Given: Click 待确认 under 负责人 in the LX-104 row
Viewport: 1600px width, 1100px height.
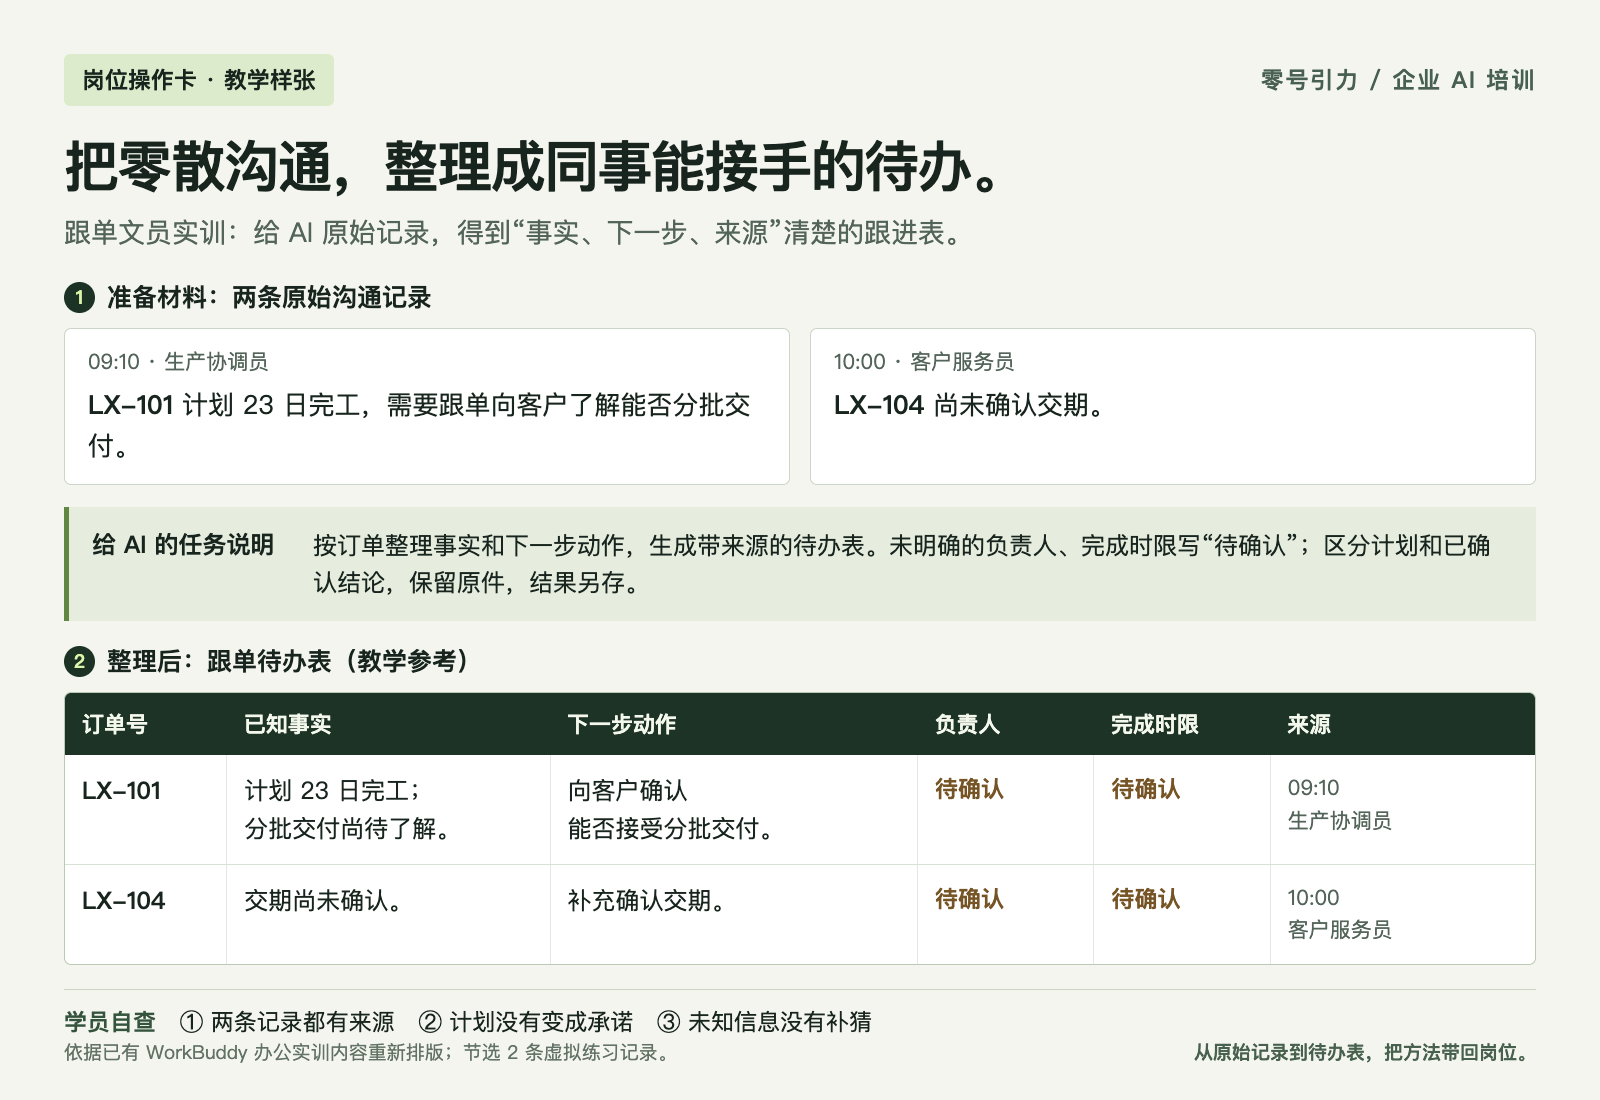Looking at the screenshot, I should [969, 899].
